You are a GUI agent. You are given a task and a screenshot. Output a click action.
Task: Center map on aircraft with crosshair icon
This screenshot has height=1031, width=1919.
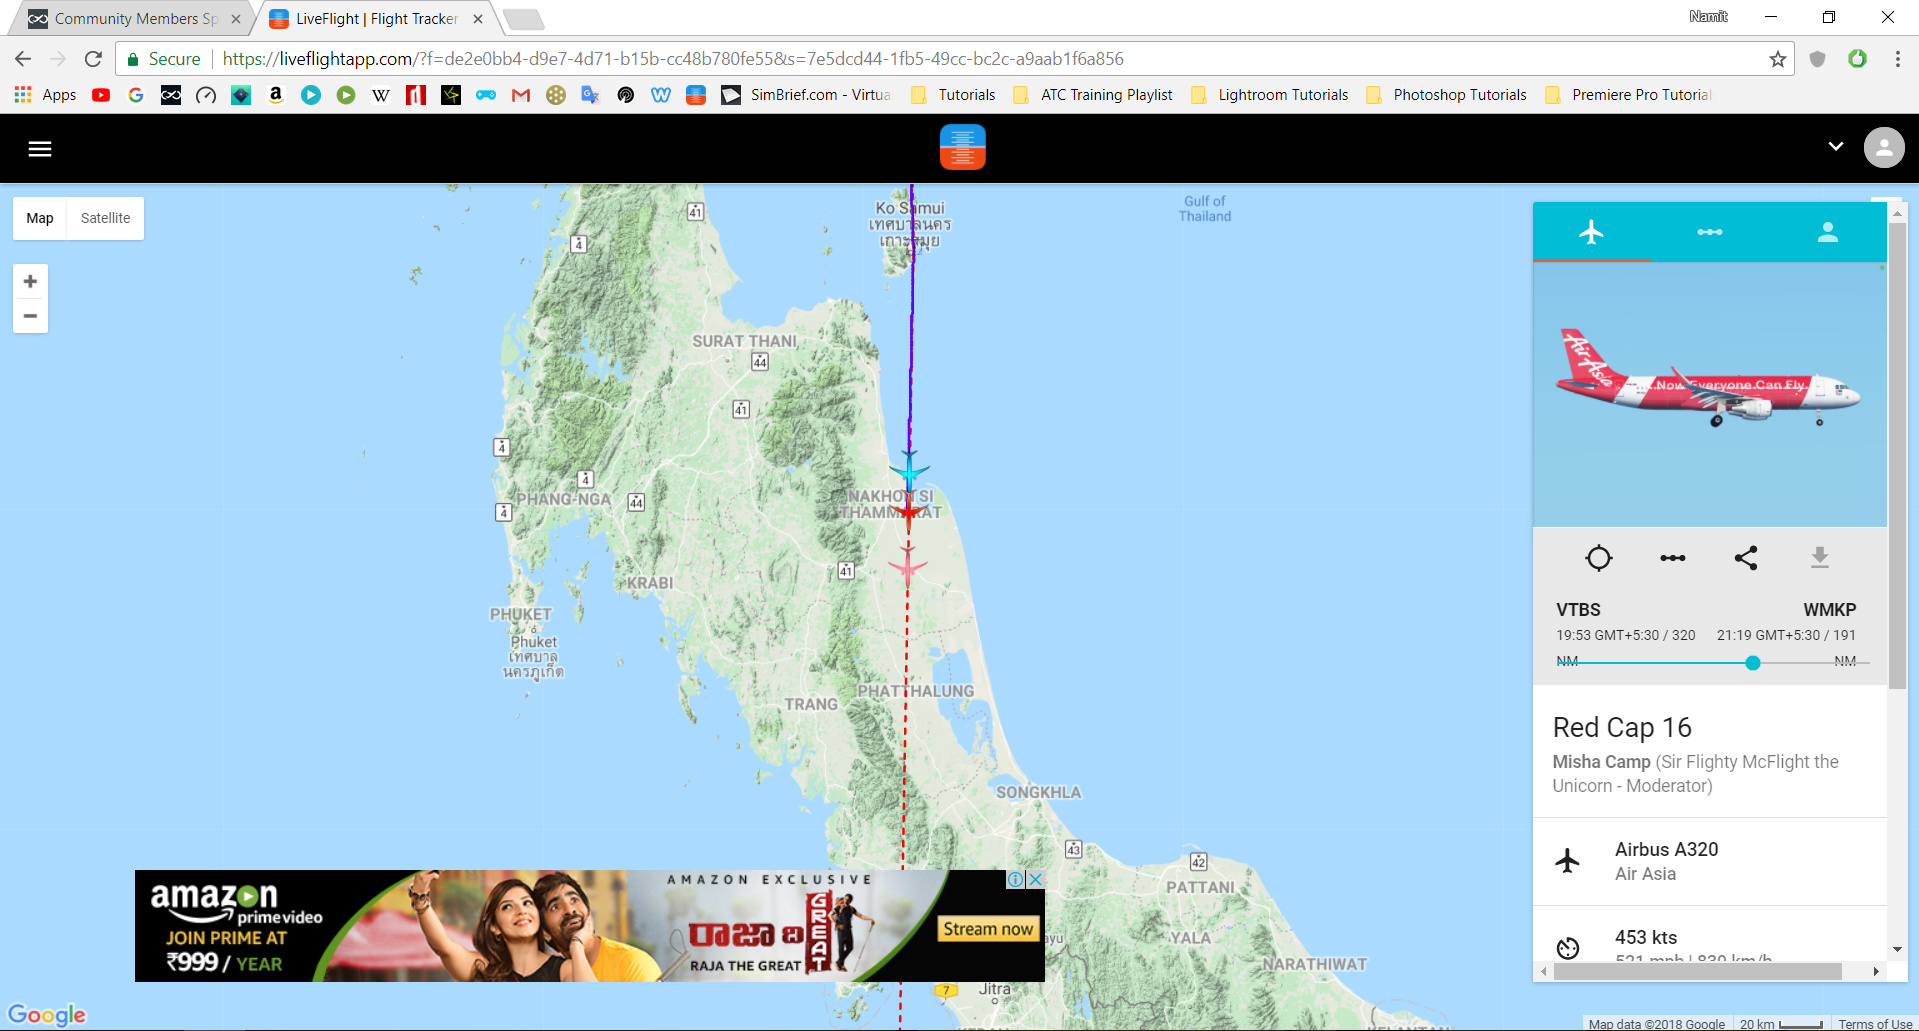pyautogui.click(x=1598, y=558)
